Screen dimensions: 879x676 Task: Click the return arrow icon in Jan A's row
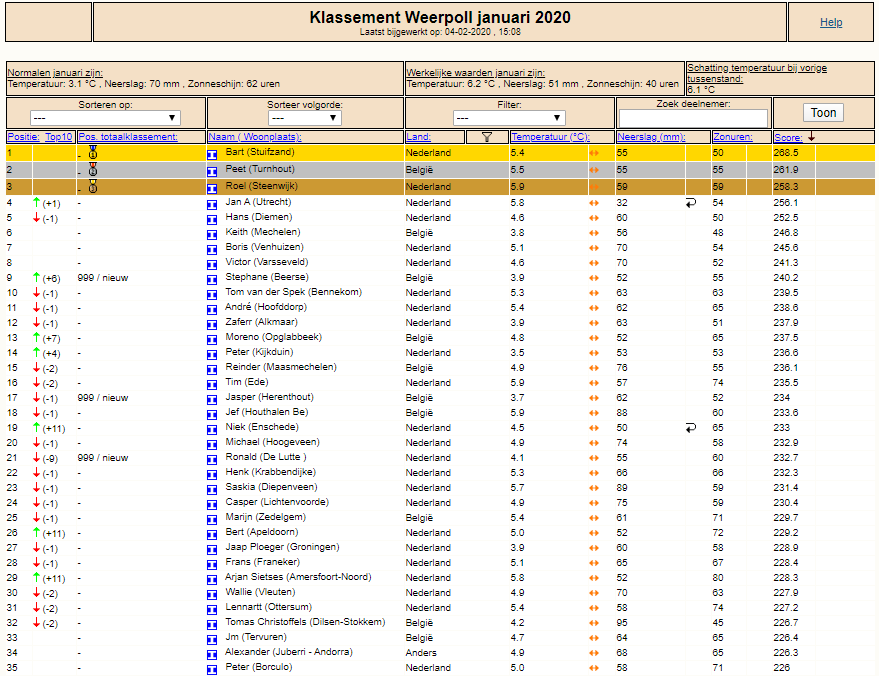[x=691, y=203]
